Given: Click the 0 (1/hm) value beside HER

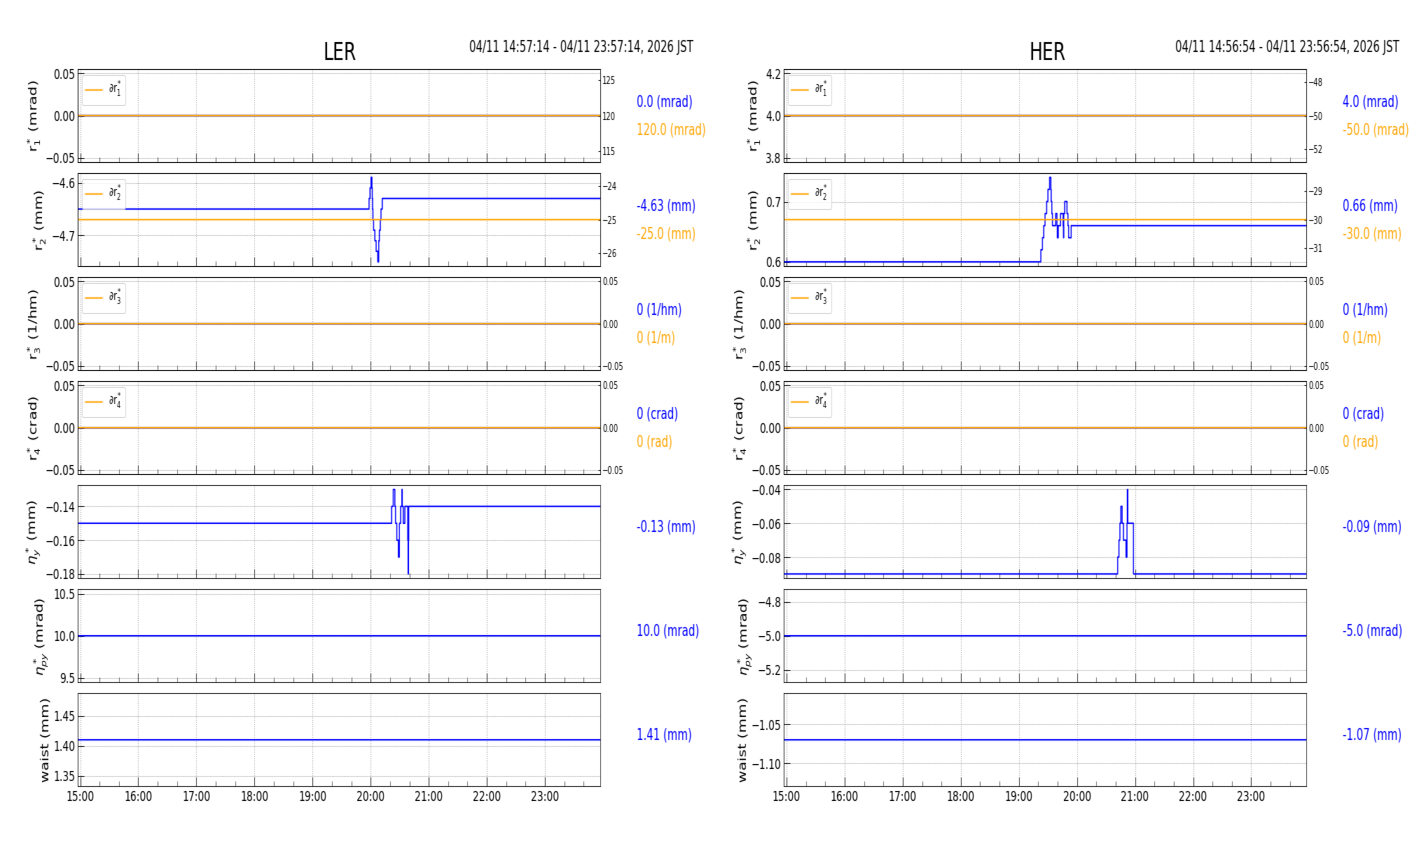Looking at the screenshot, I should point(1365,310).
